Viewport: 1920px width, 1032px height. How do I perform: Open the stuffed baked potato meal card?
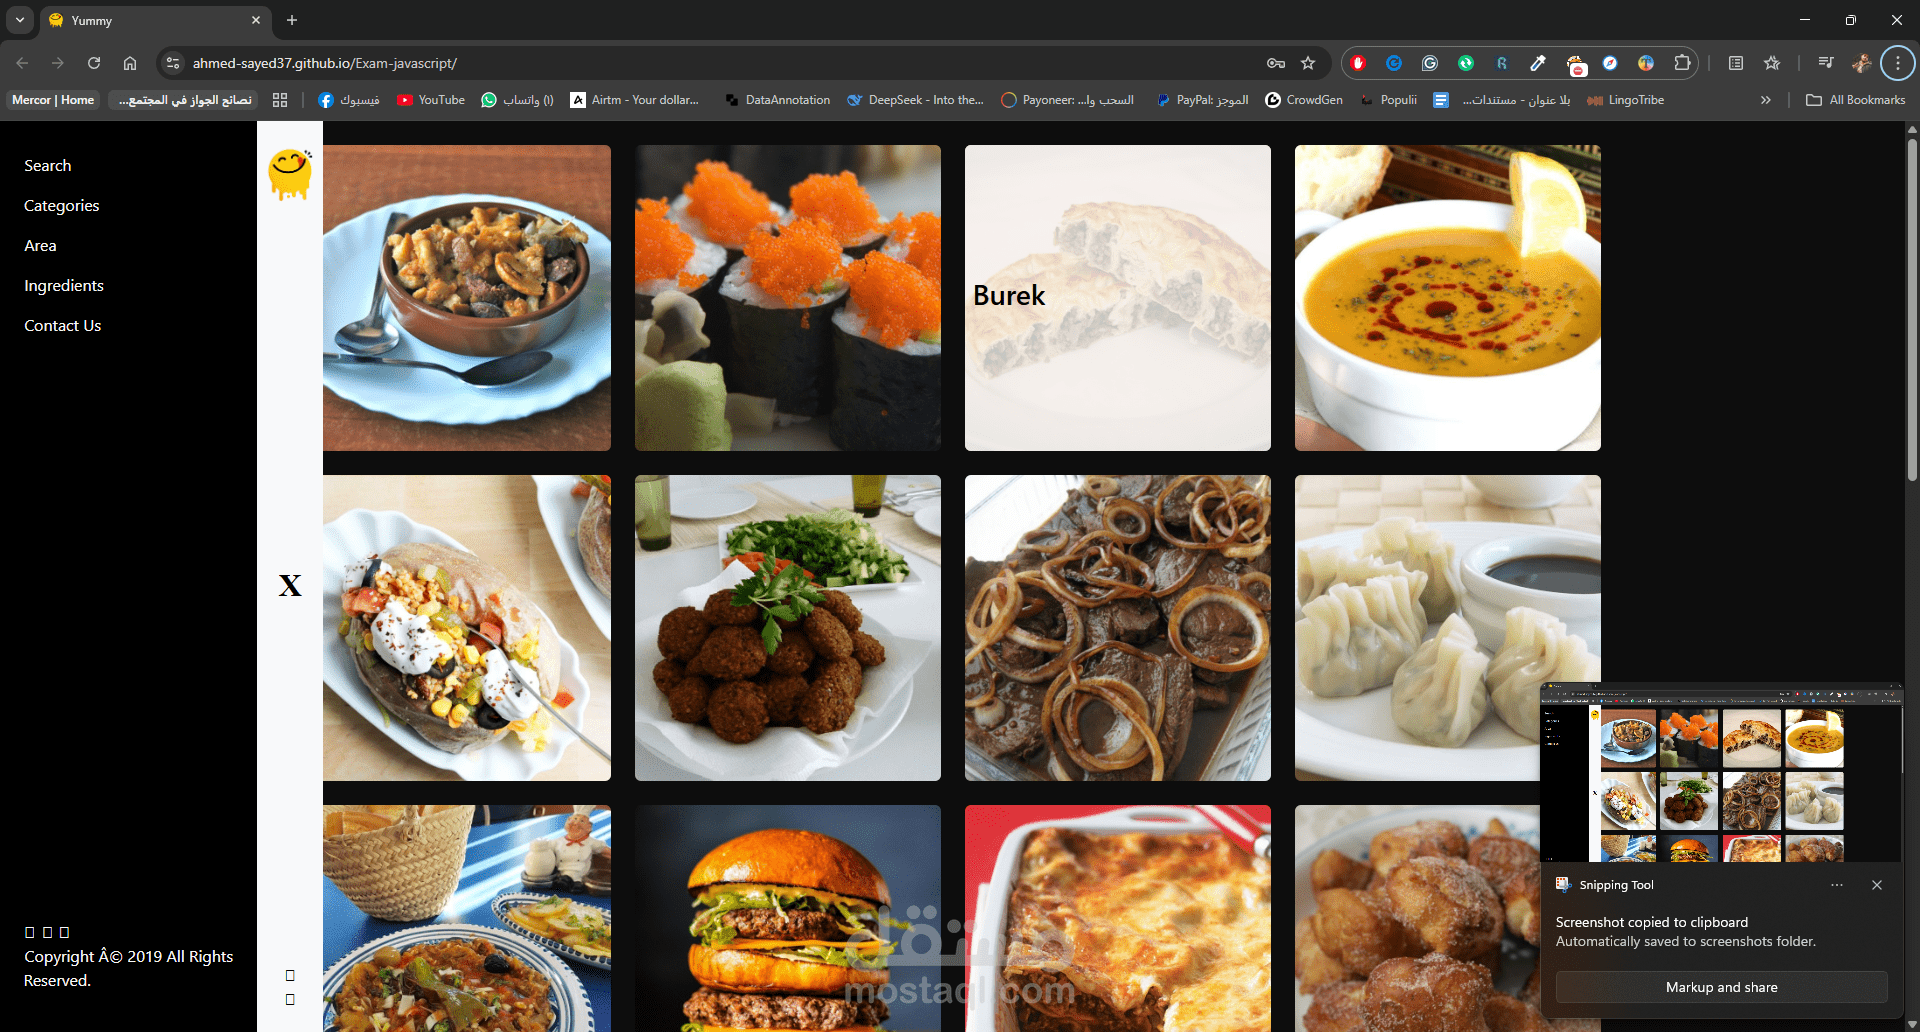click(x=467, y=628)
